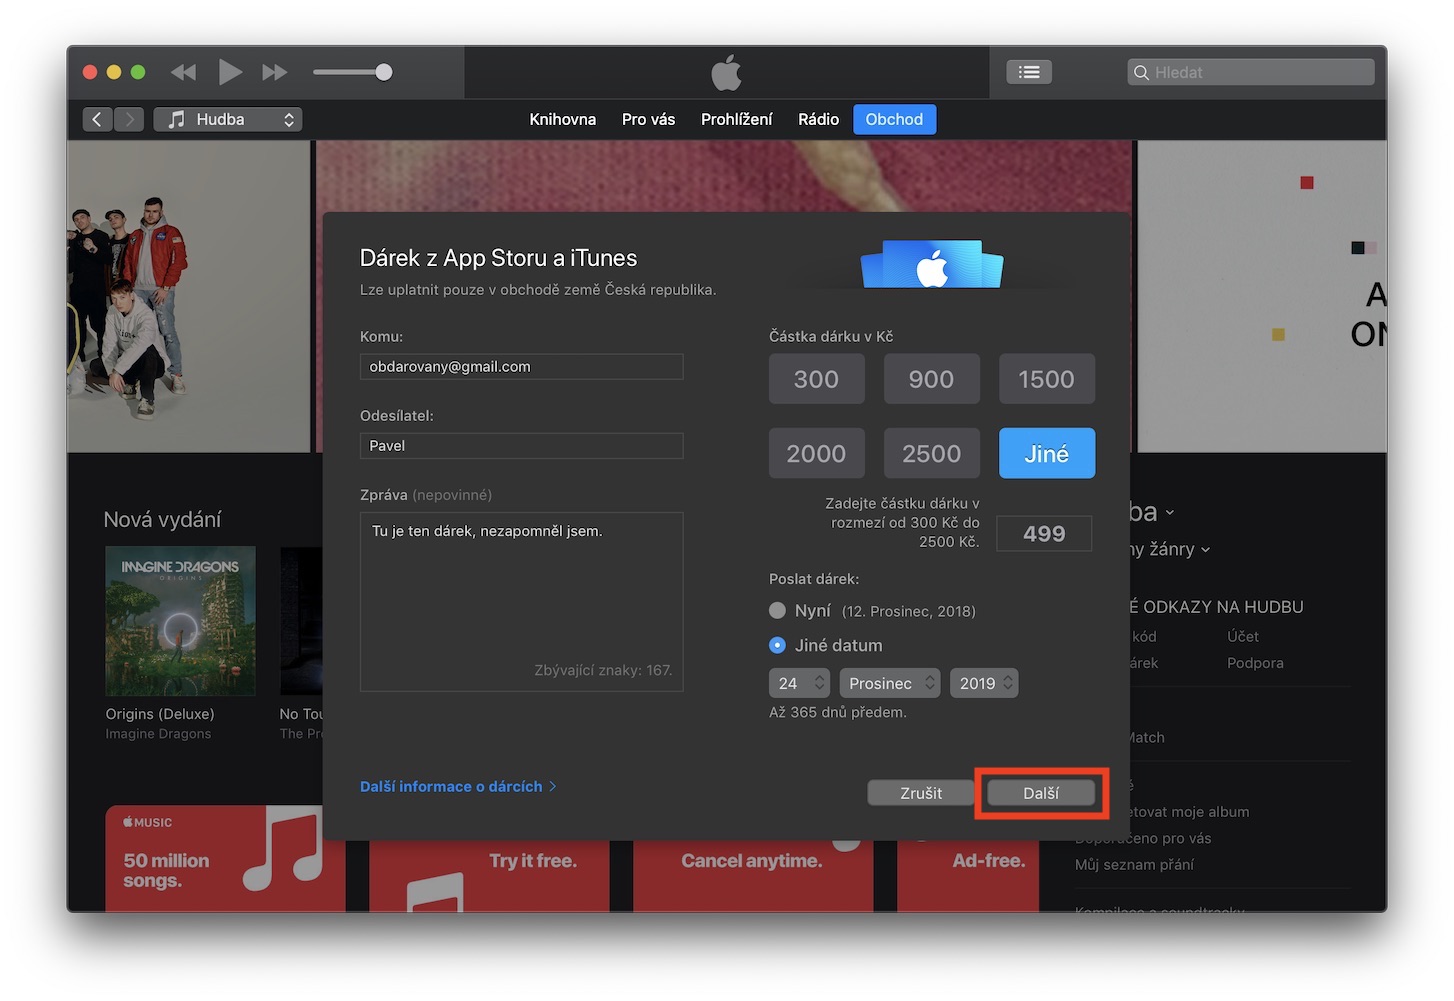Click the play button
Screen dimensions: 1454x1001
point(230,72)
